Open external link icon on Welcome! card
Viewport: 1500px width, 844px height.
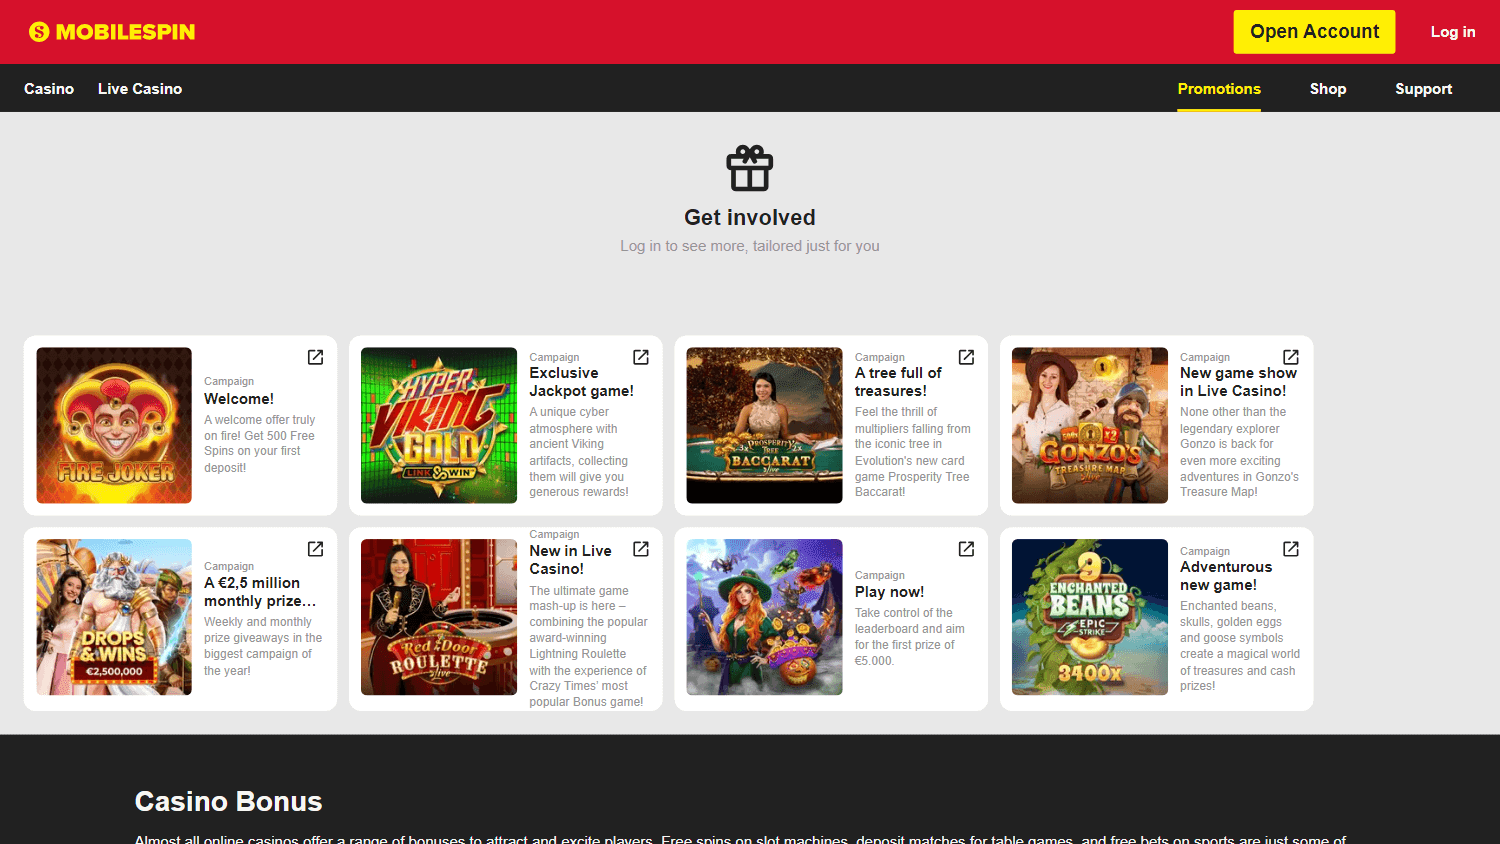pos(315,357)
